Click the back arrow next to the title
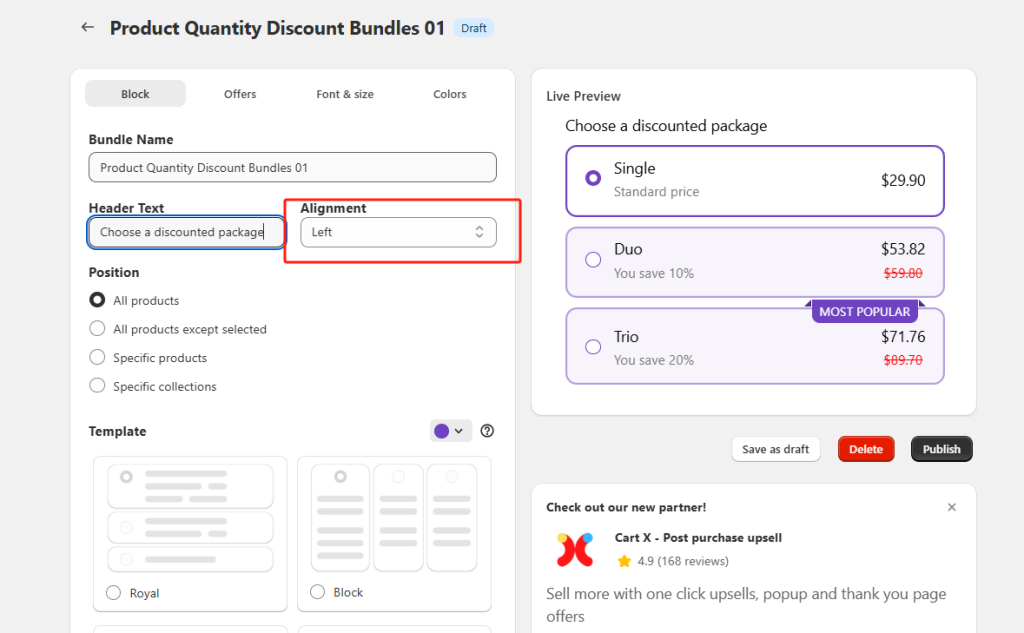Viewport: 1024px width, 633px height. coord(87,27)
